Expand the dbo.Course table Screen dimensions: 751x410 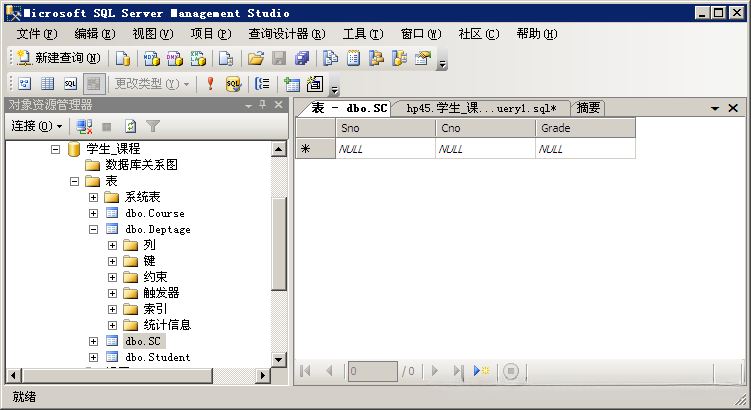pos(93,214)
